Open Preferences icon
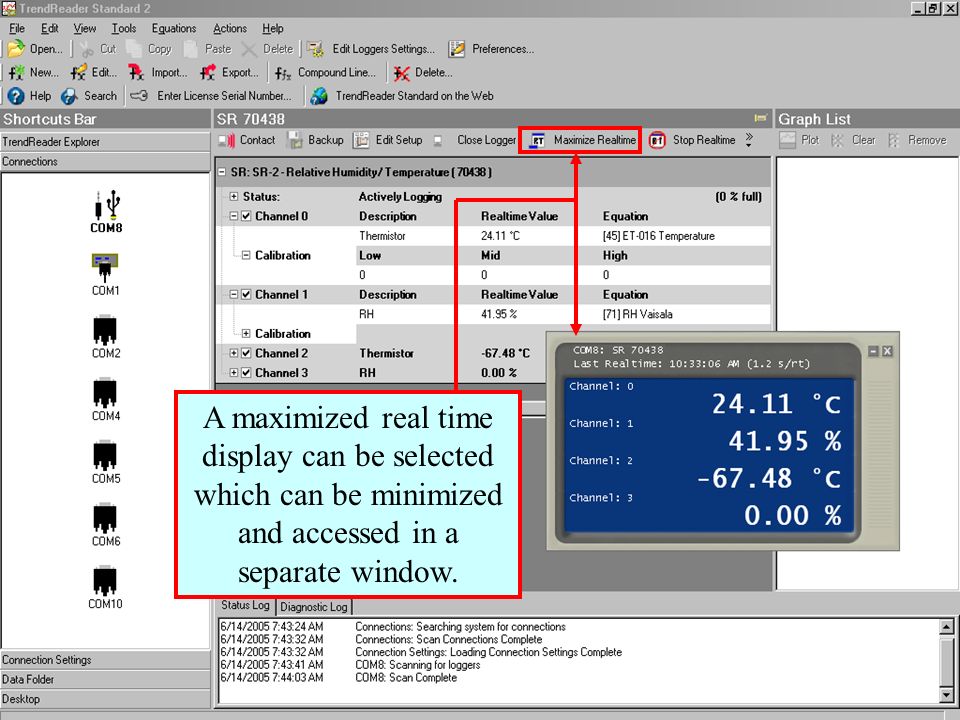The width and height of the screenshot is (960, 720). pyautogui.click(x=457, y=49)
